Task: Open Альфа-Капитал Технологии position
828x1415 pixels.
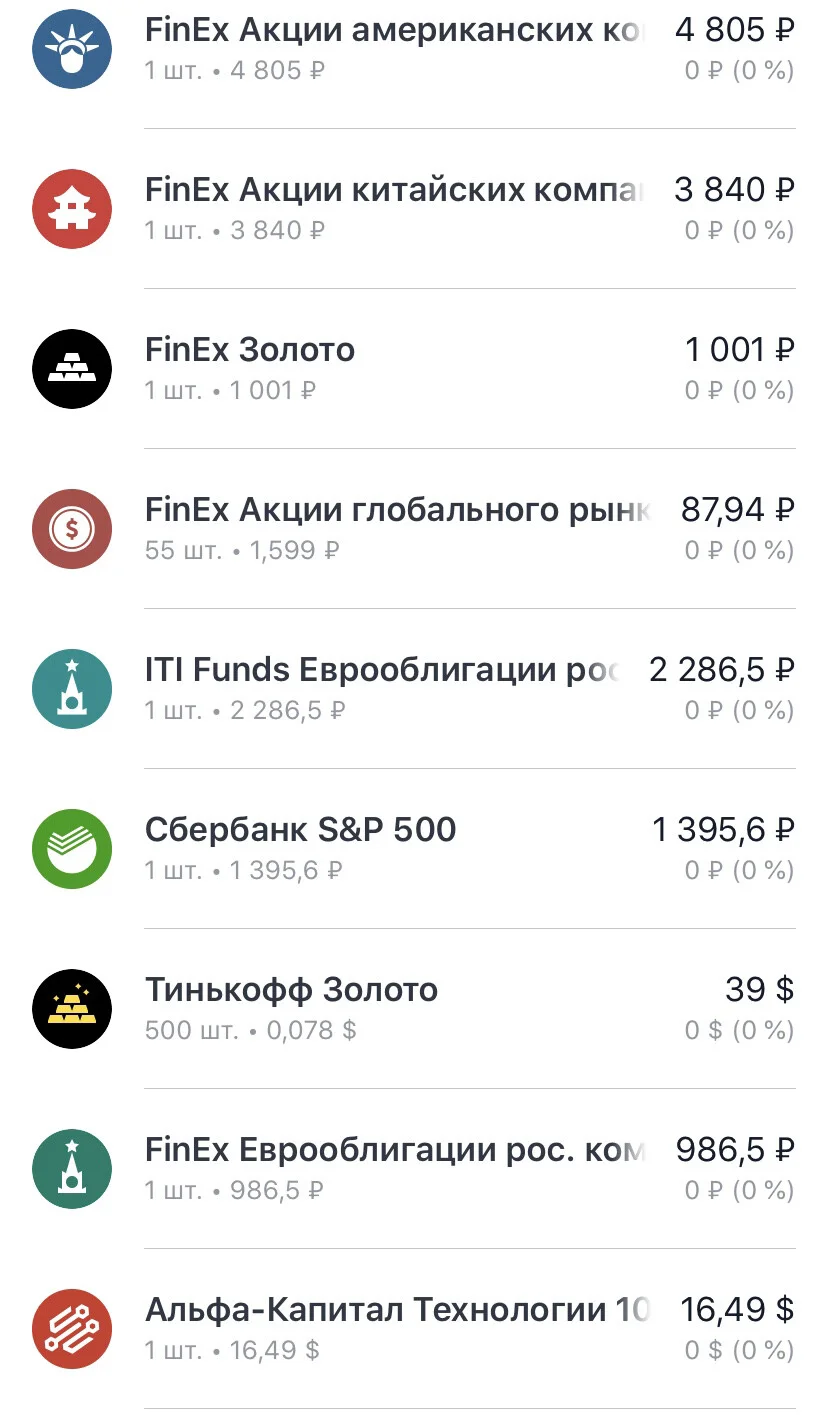Action: click(x=414, y=1329)
